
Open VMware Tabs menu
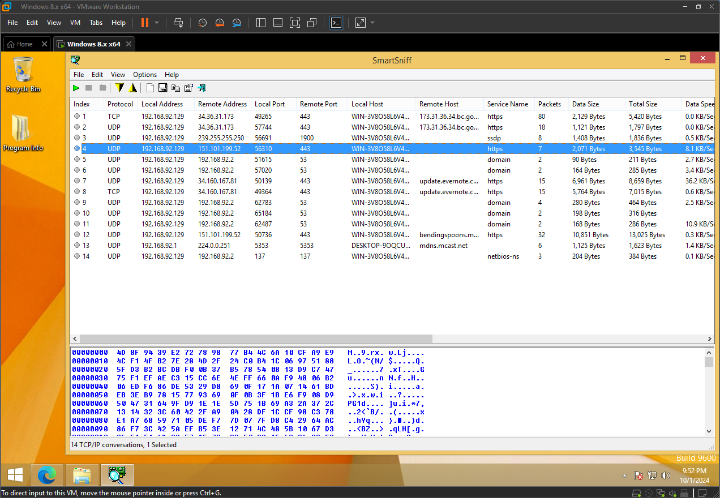tap(96, 22)
